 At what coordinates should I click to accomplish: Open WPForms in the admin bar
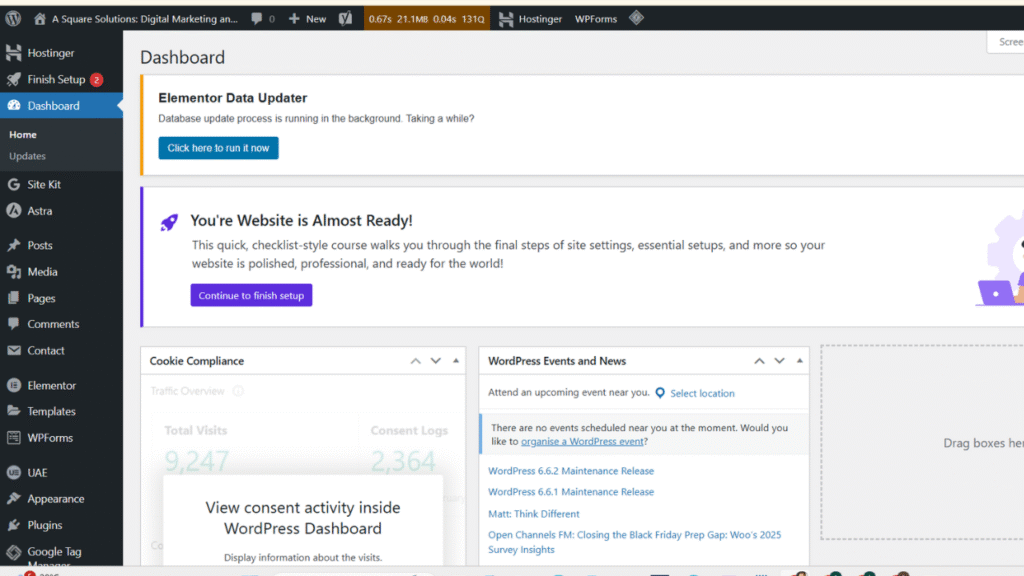(596, 19)
